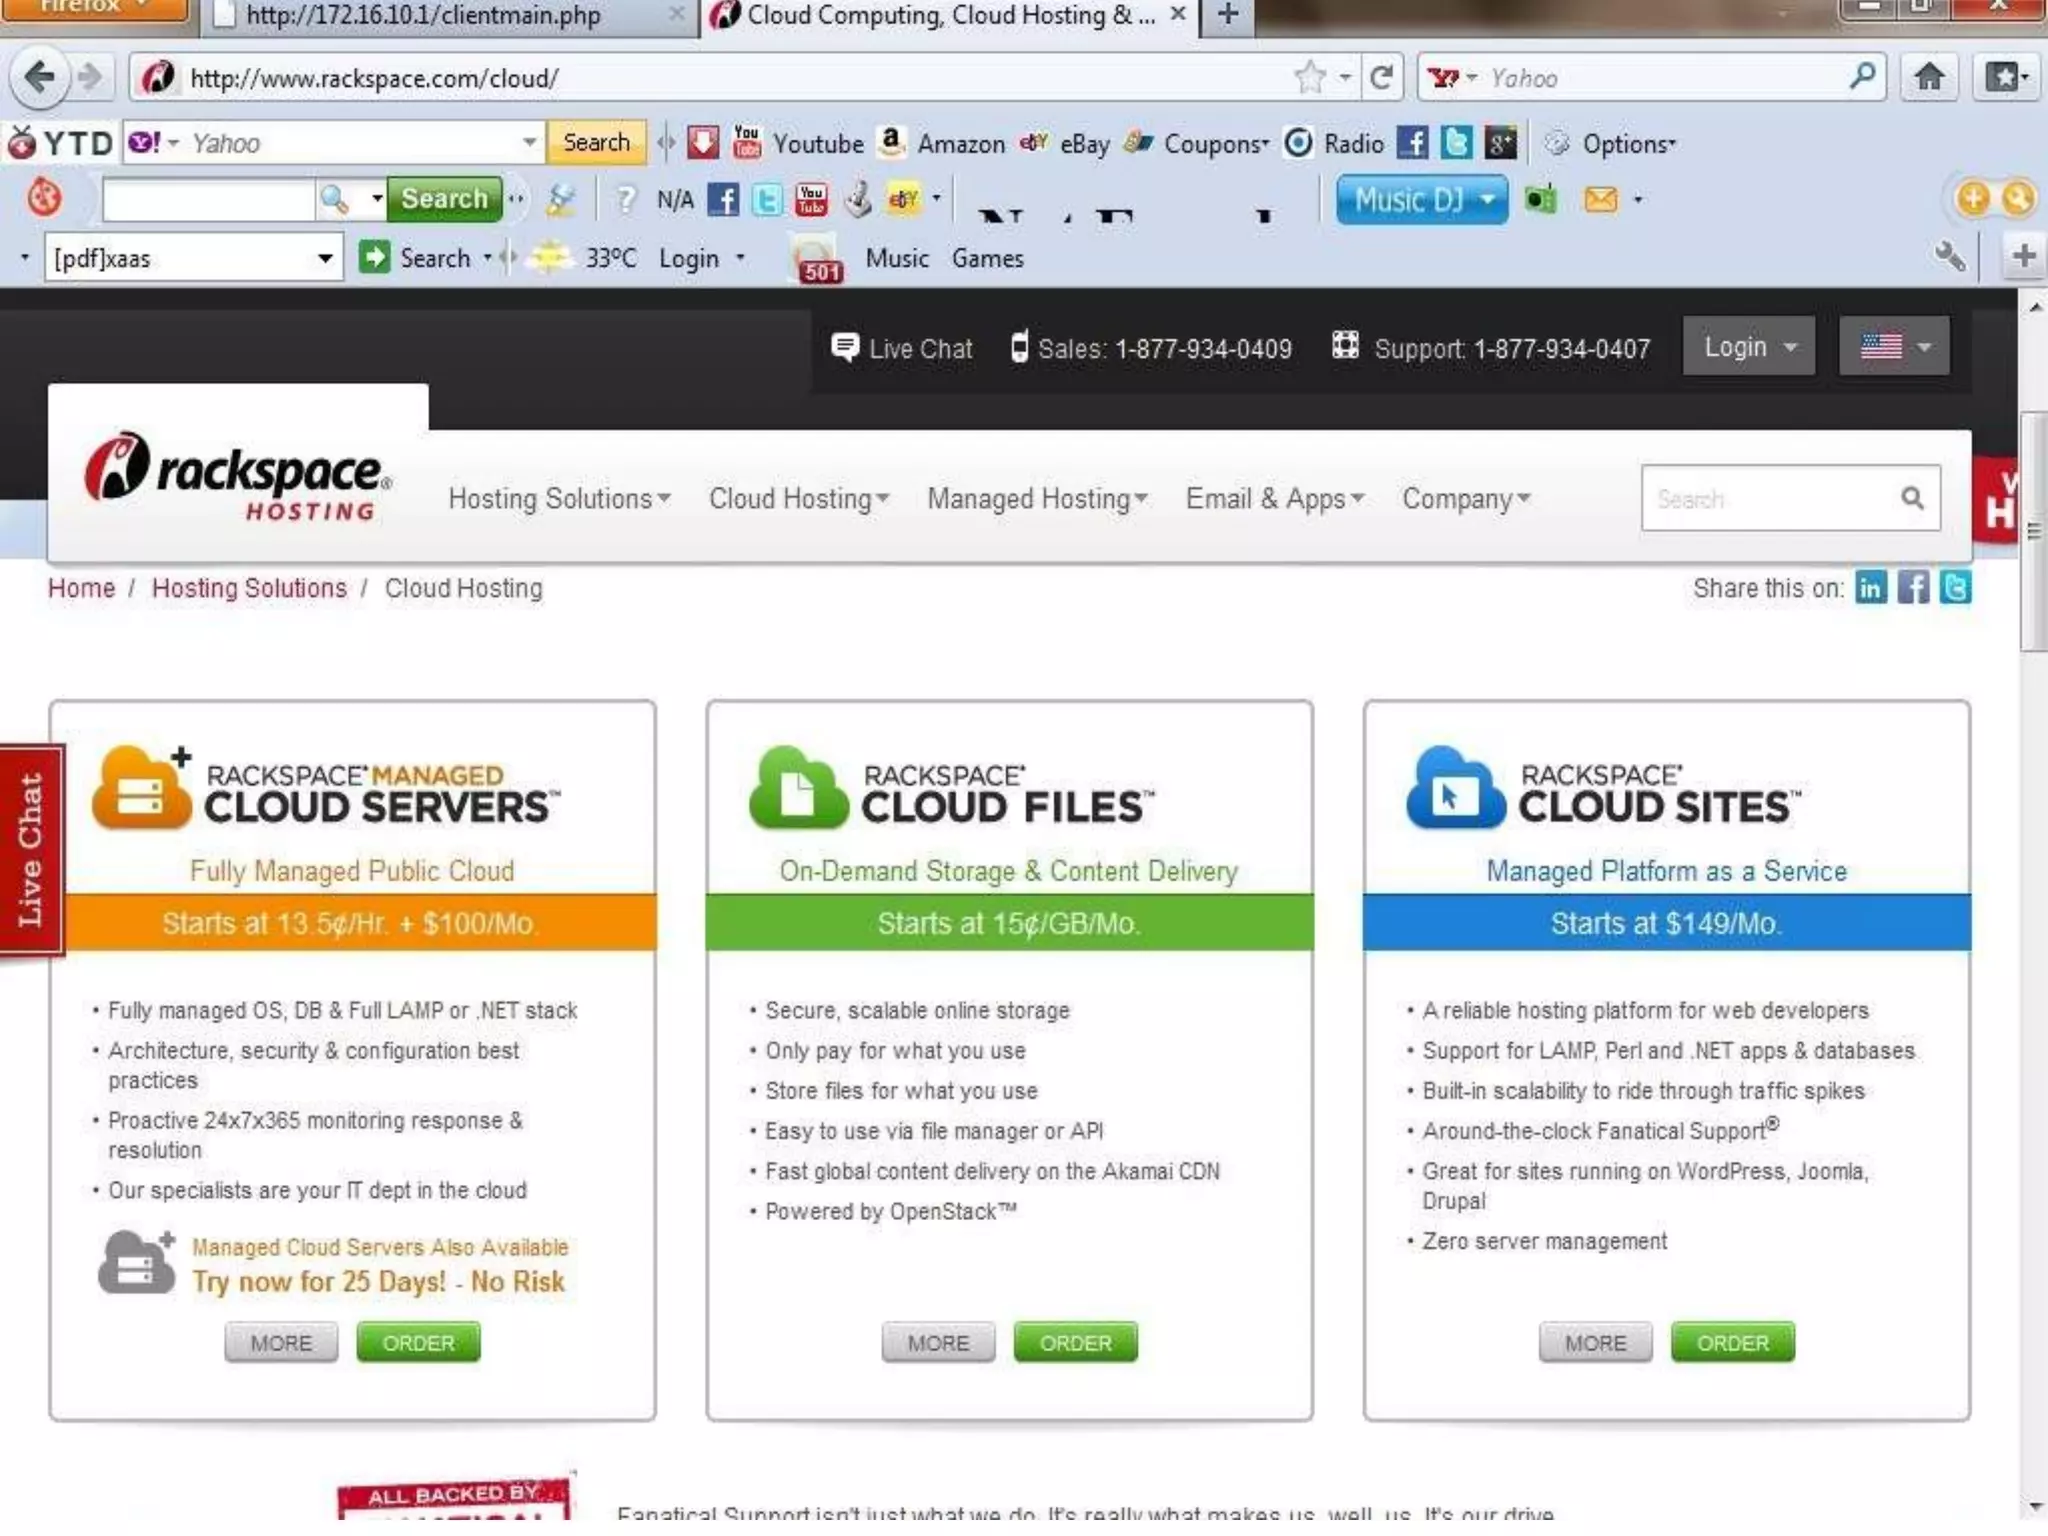The height and width of the screenshot is (1536, 2048).
Task: Share on LinkedIn icon
Action: point(1870,588)
